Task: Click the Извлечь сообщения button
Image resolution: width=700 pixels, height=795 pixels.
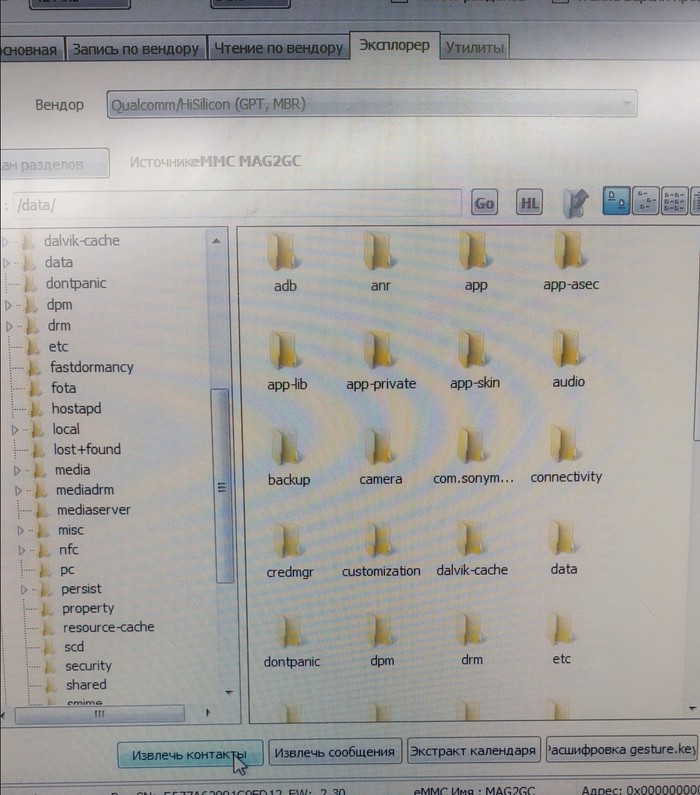Action: tap(335, 752)
